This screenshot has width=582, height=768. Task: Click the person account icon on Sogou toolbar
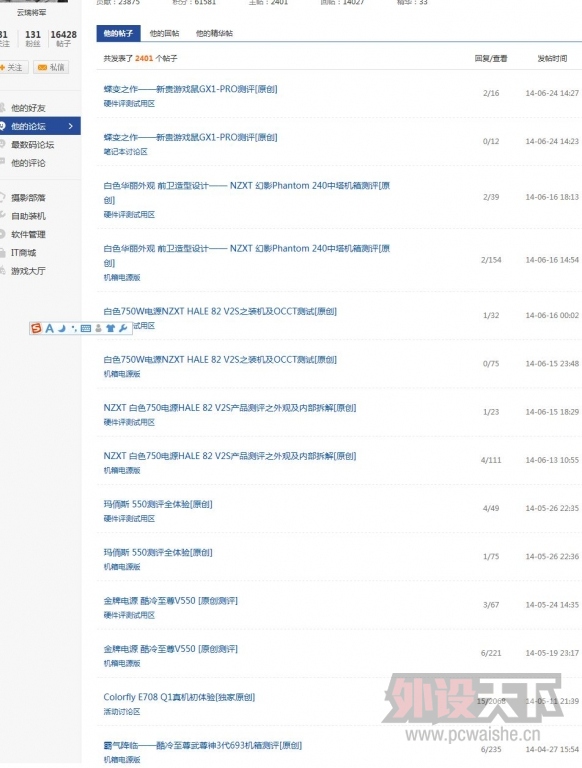tap(98, 328)
